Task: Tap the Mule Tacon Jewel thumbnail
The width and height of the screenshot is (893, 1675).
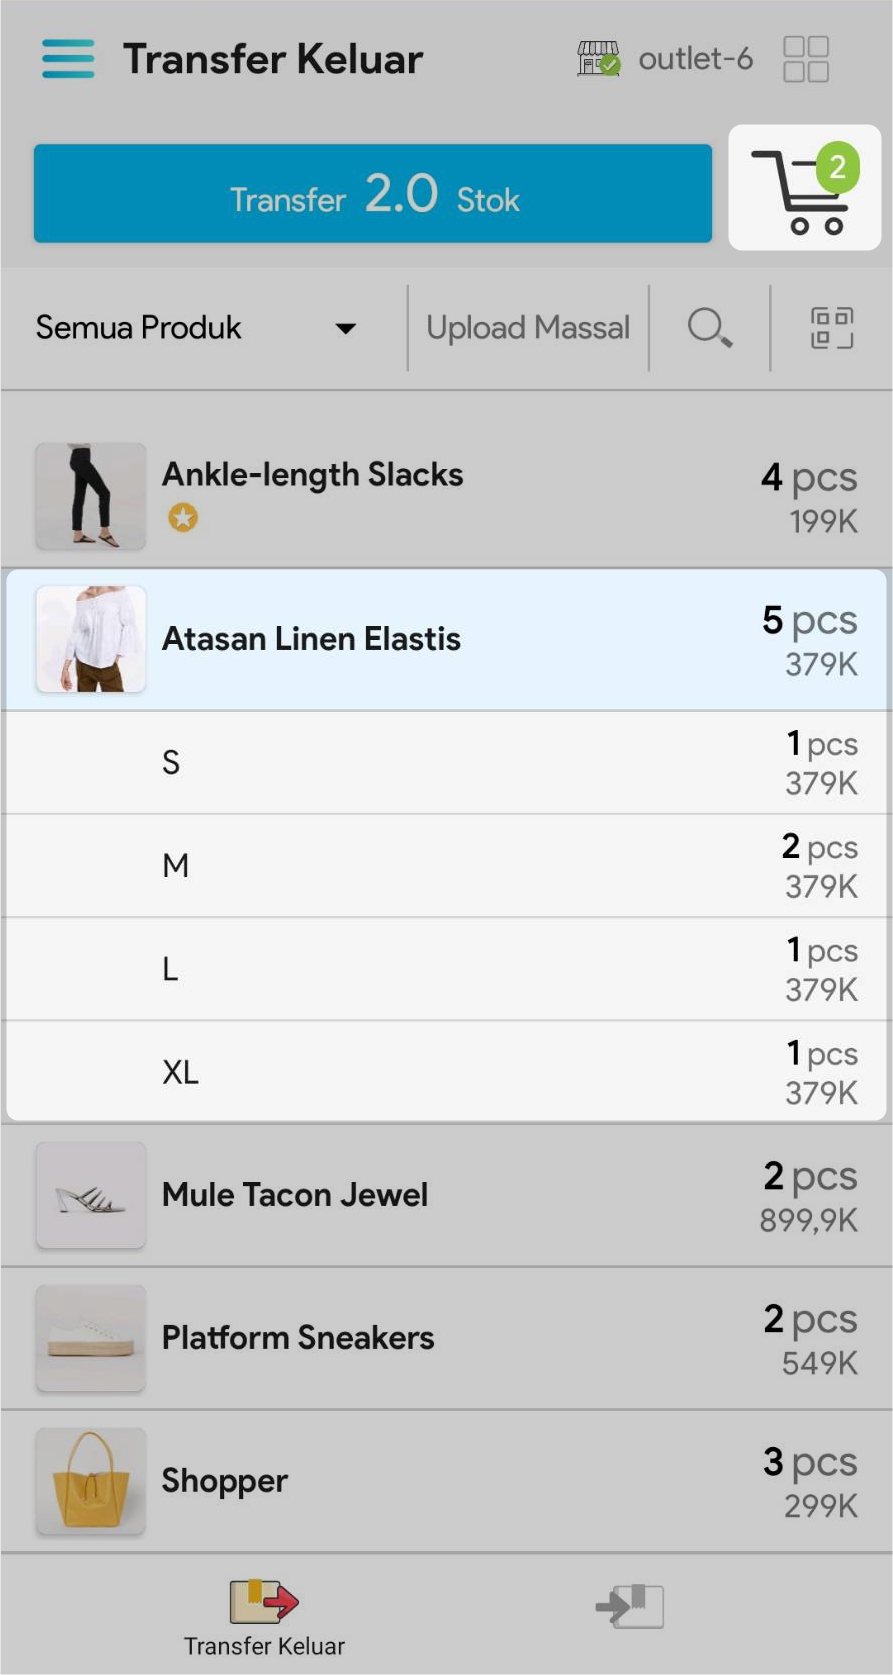Action: pyautogui.click(x=91, y=1195)
